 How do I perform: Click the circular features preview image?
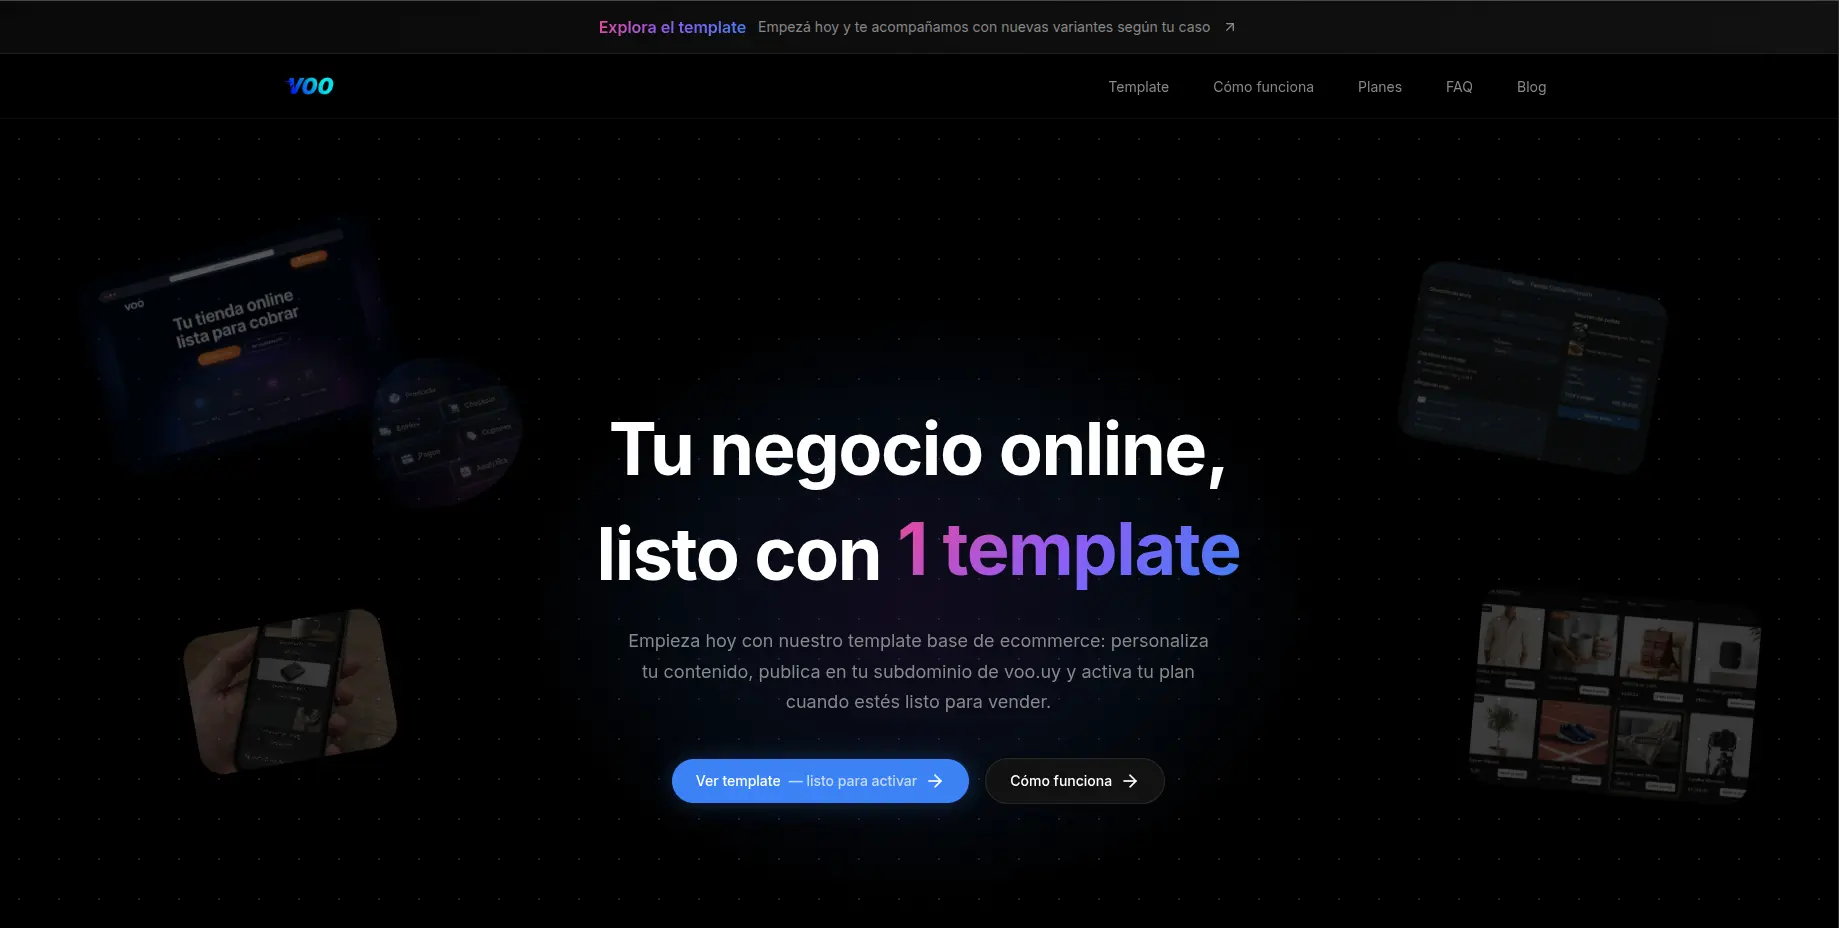446,431
